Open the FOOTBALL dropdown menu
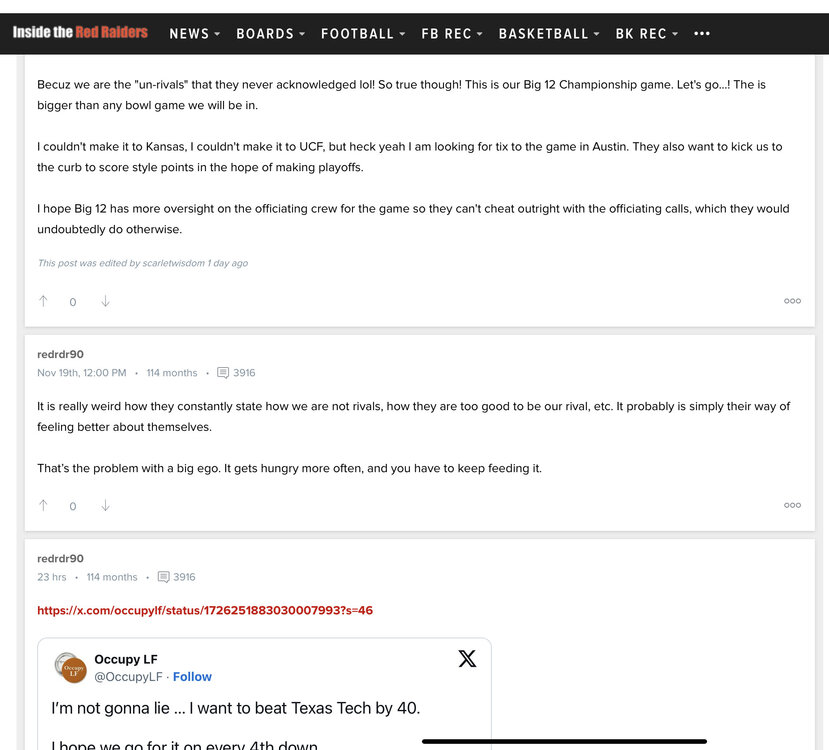The width and height of the screenshot is (829, 750). pos(363,34)
